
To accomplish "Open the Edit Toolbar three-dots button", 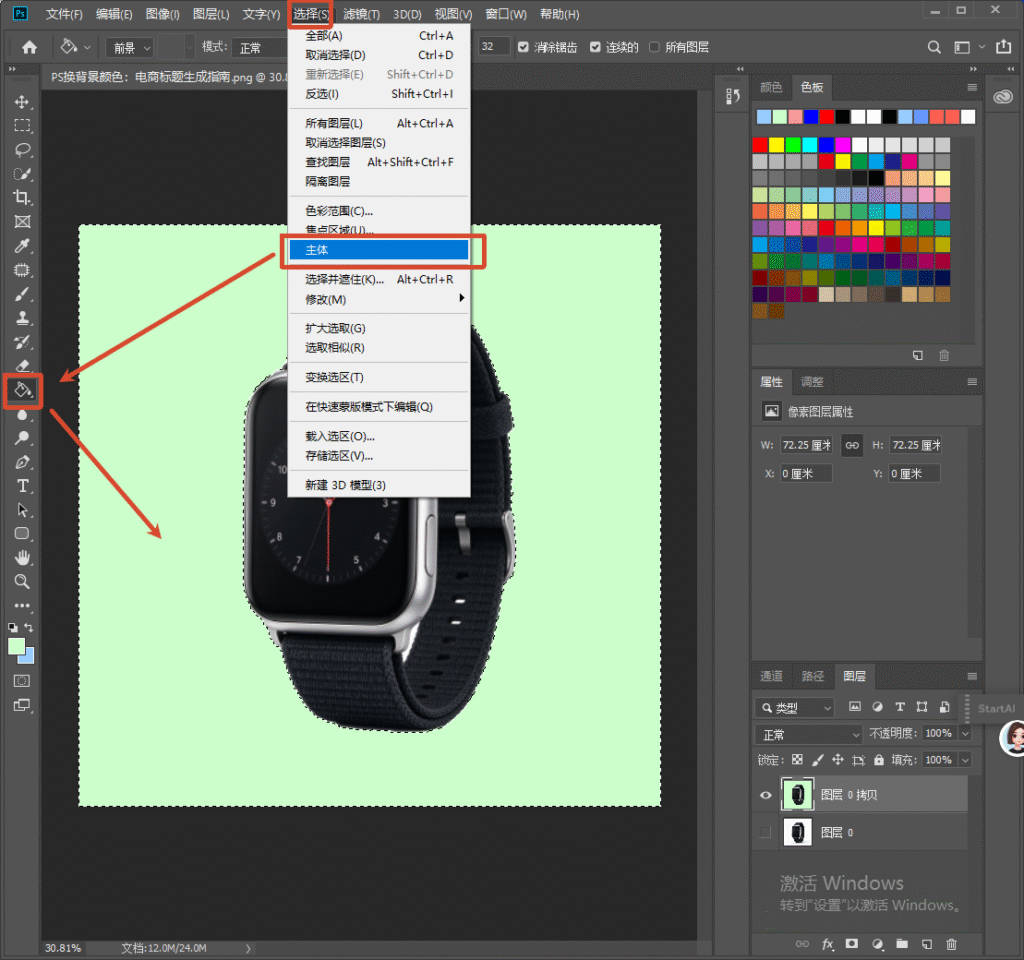I will 22,605.
